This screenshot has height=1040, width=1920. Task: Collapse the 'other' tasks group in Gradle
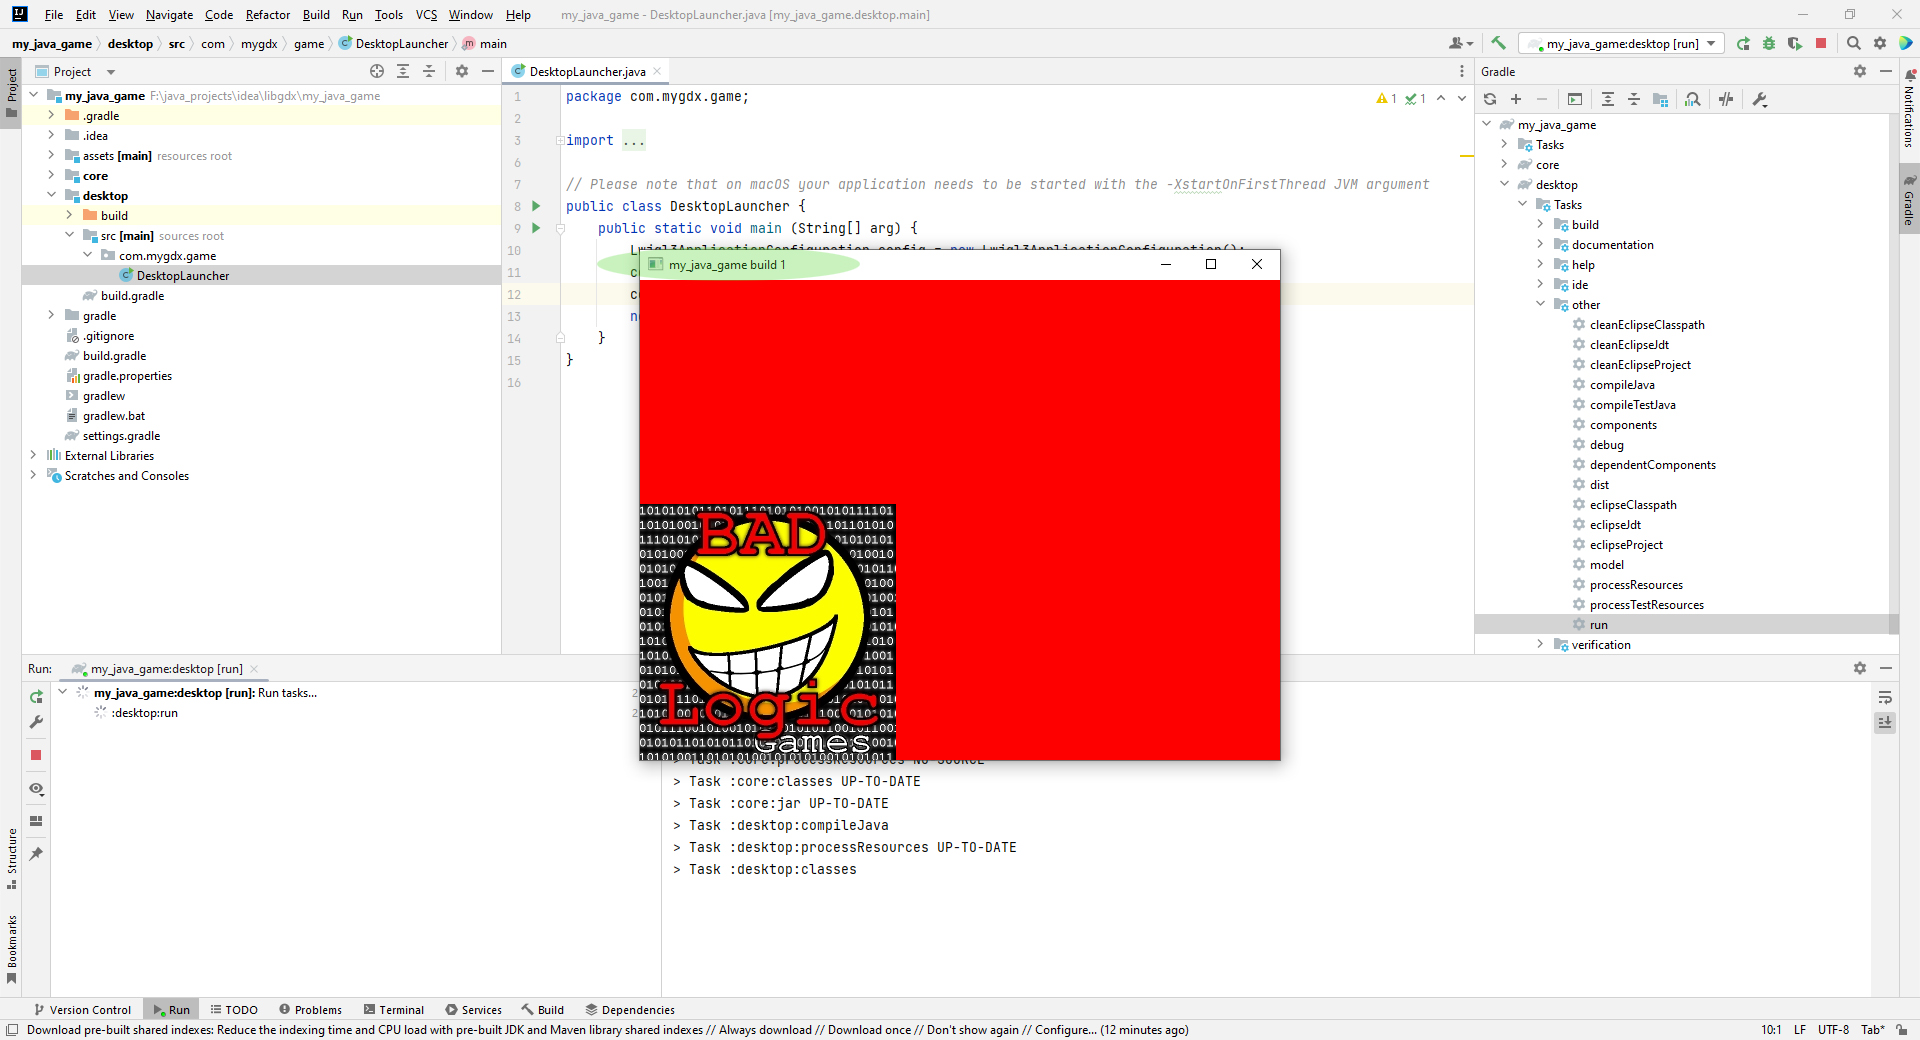[1540, 304]
